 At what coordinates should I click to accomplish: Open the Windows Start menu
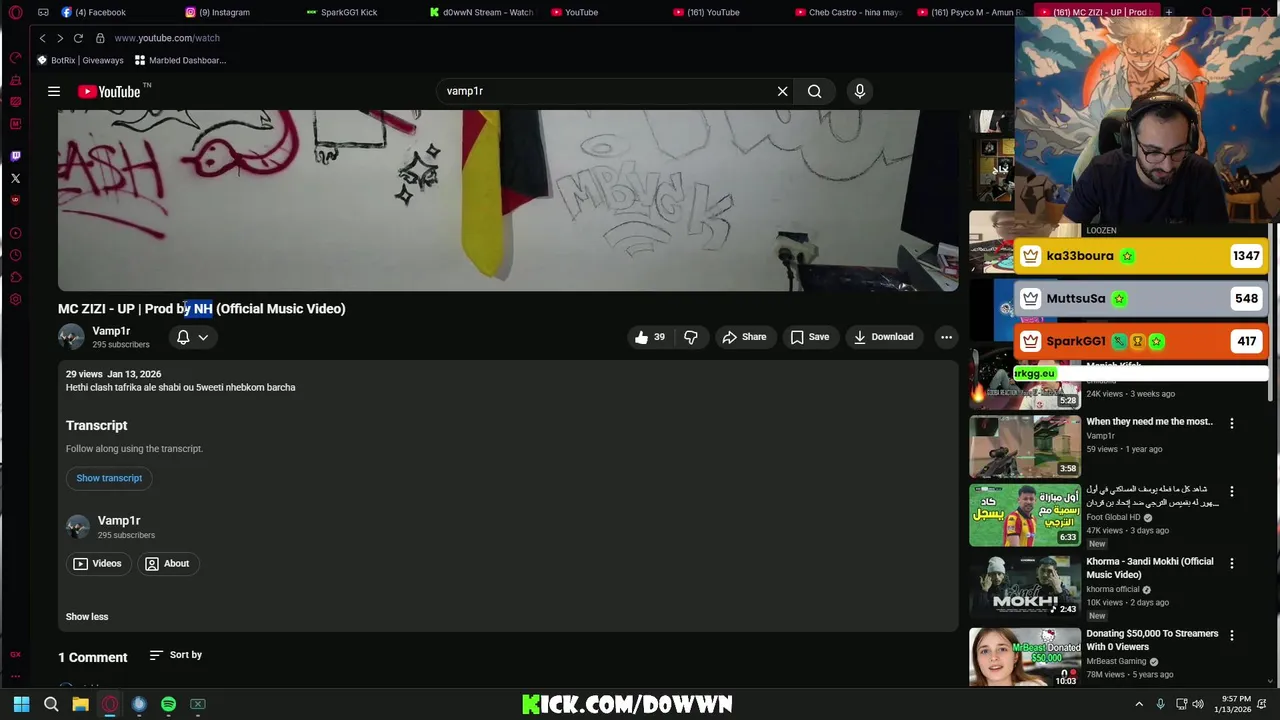(21, 704)
